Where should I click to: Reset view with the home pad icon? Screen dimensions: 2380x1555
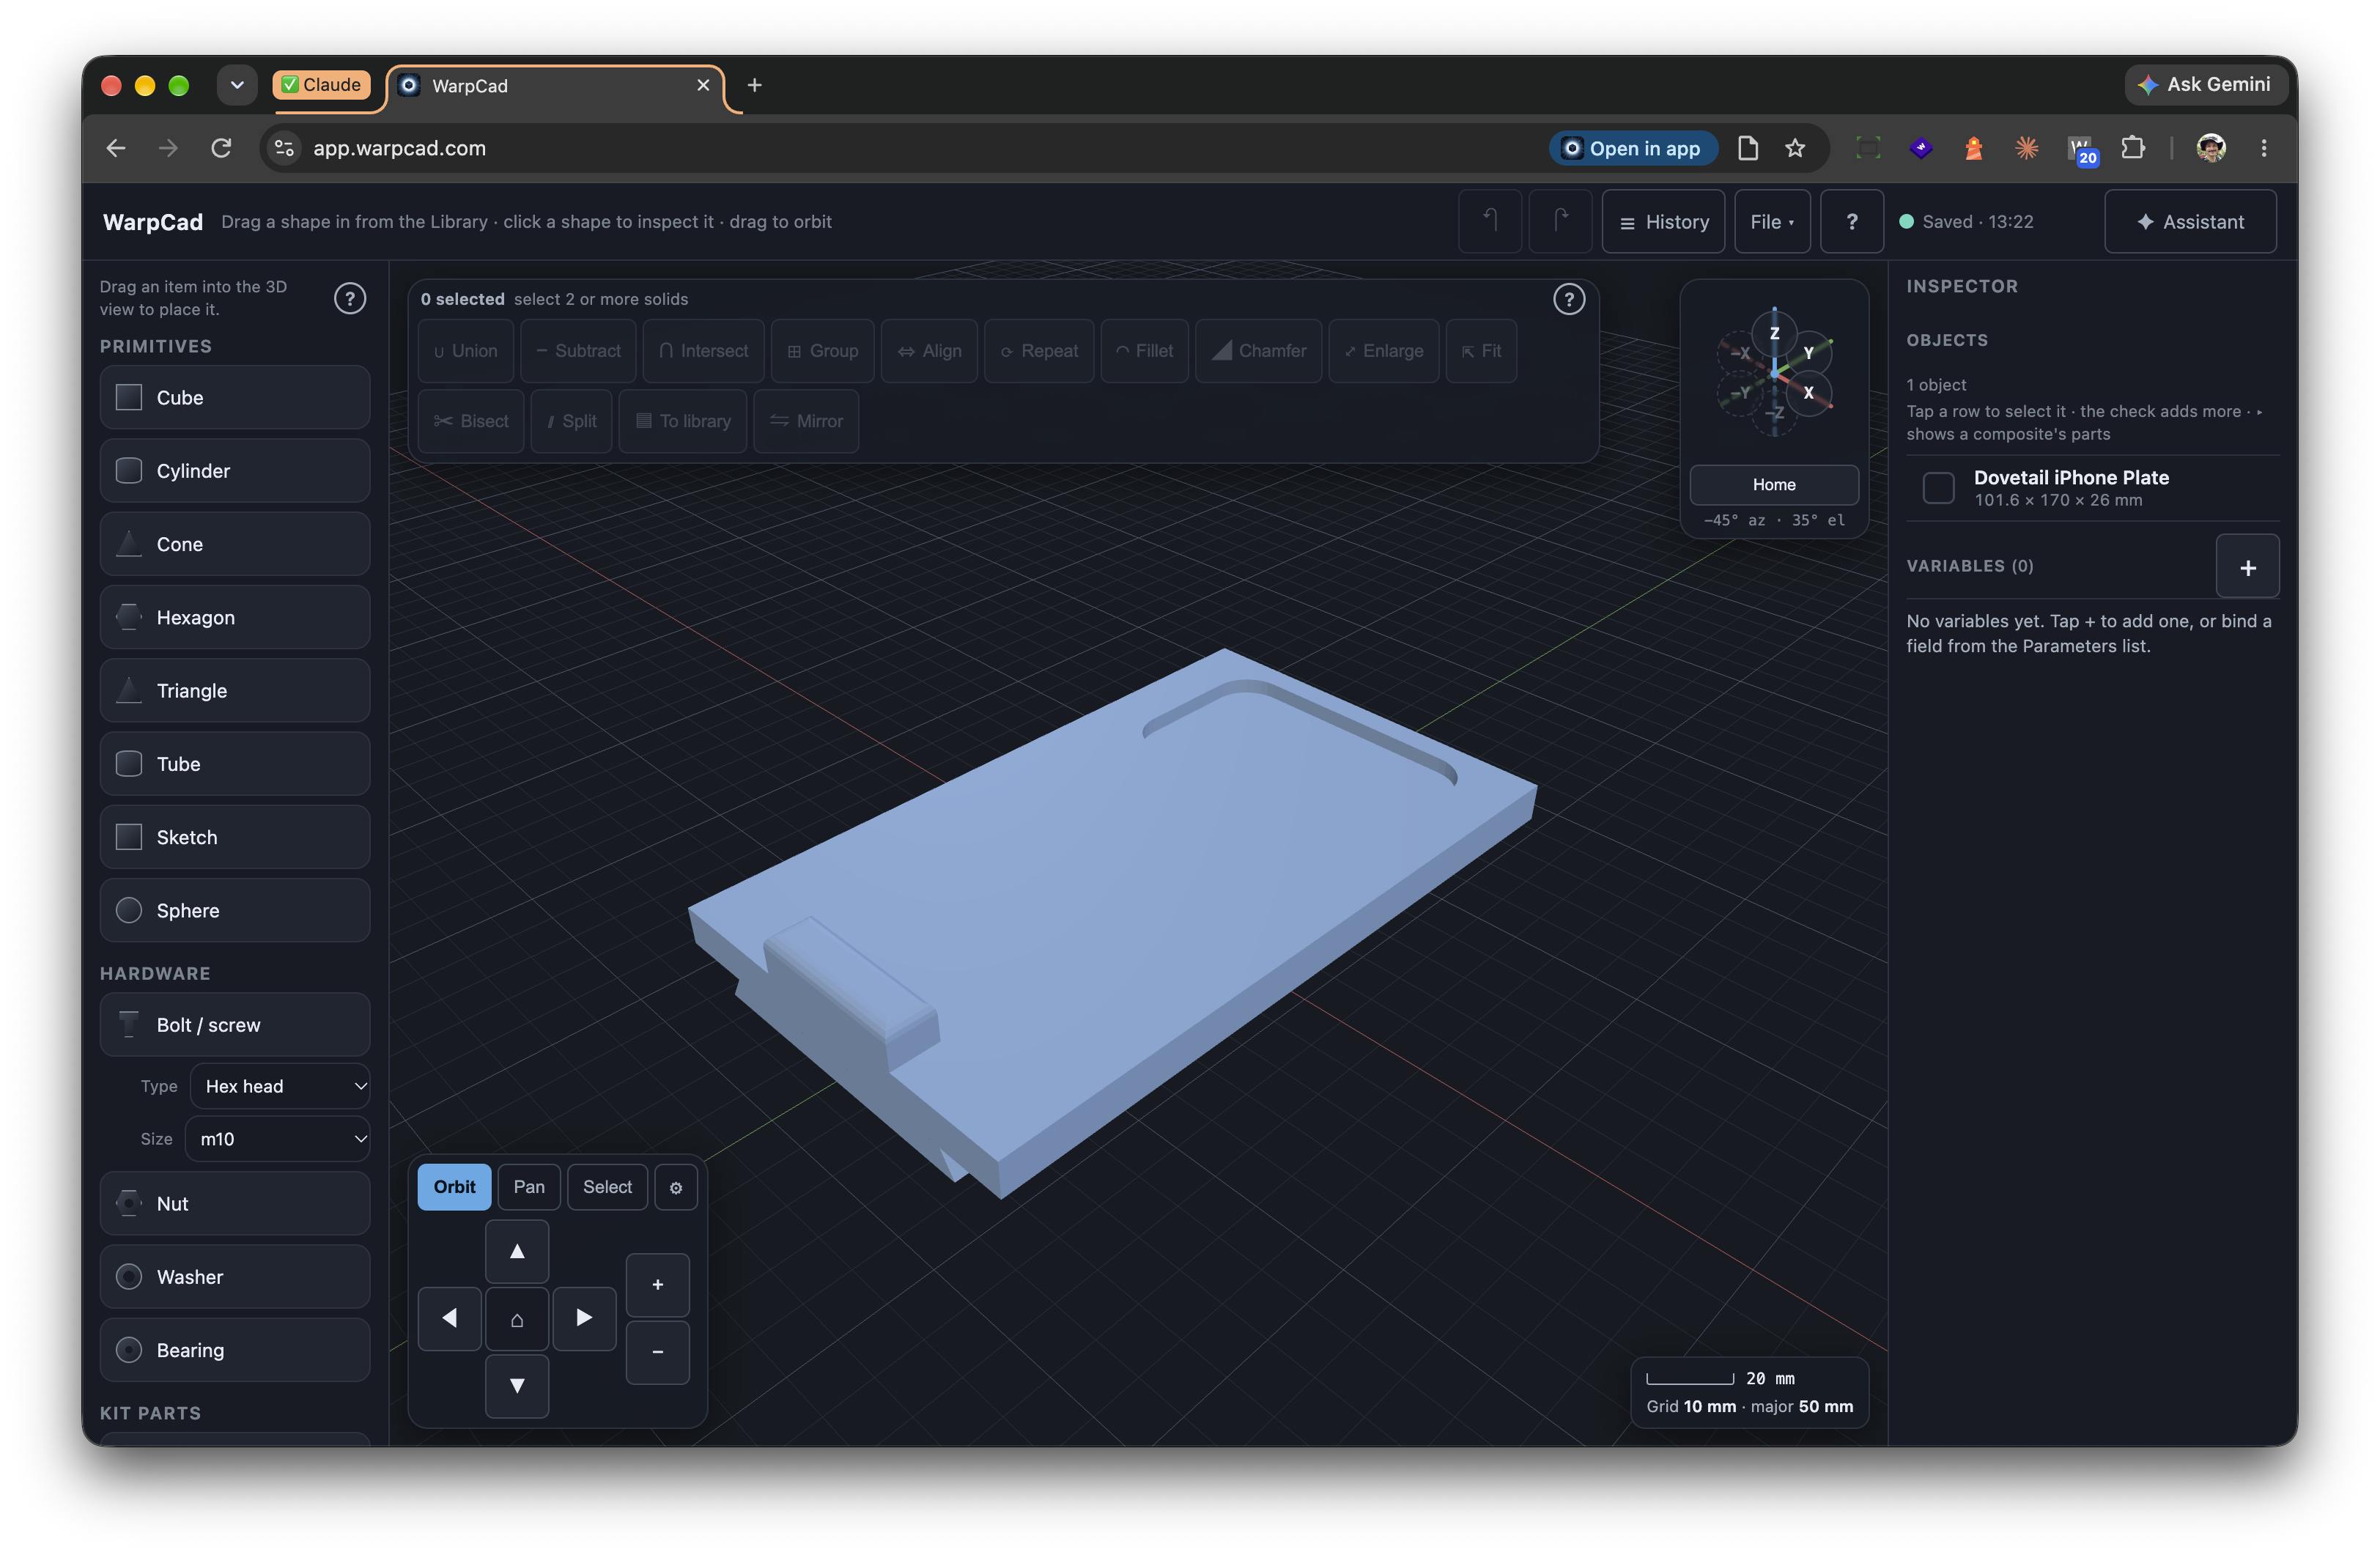[517, 1320]
